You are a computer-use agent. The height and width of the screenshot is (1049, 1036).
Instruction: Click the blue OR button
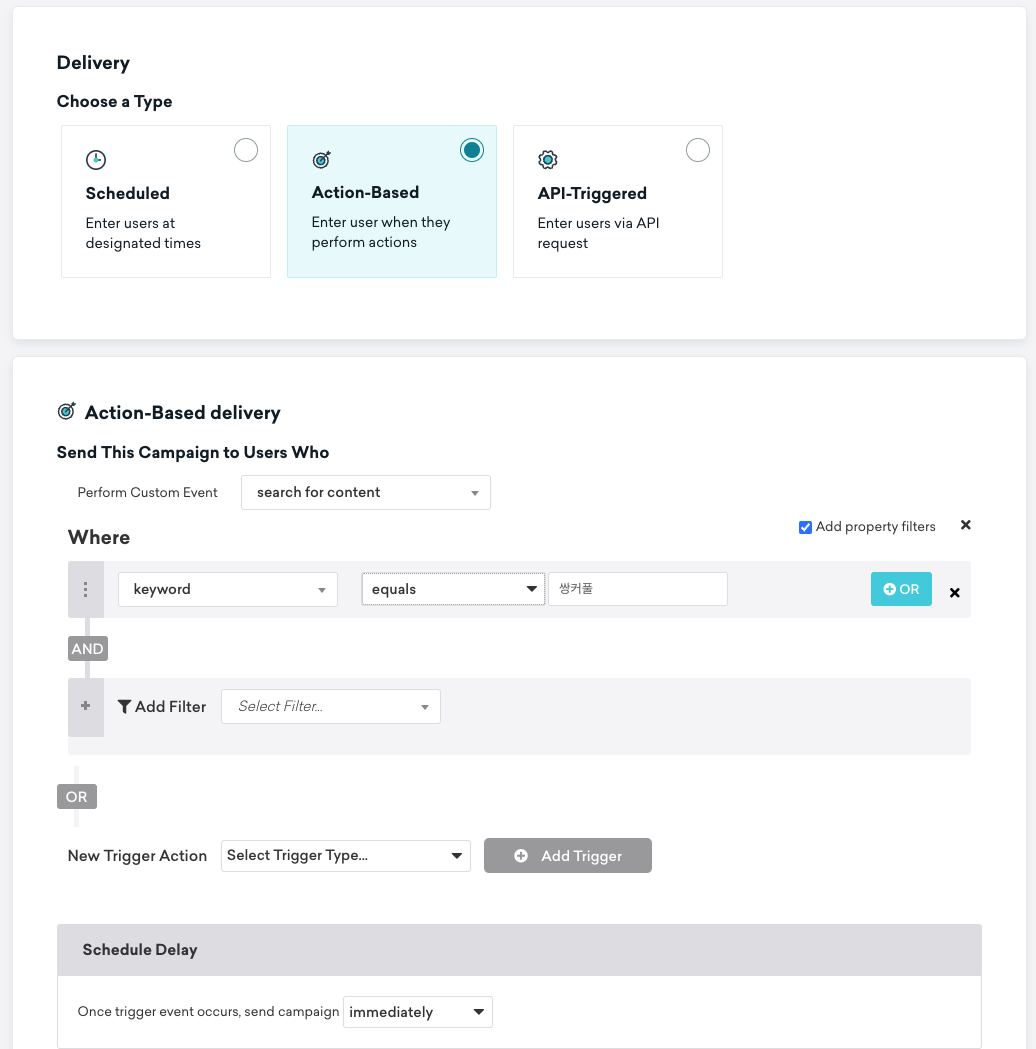902,589
